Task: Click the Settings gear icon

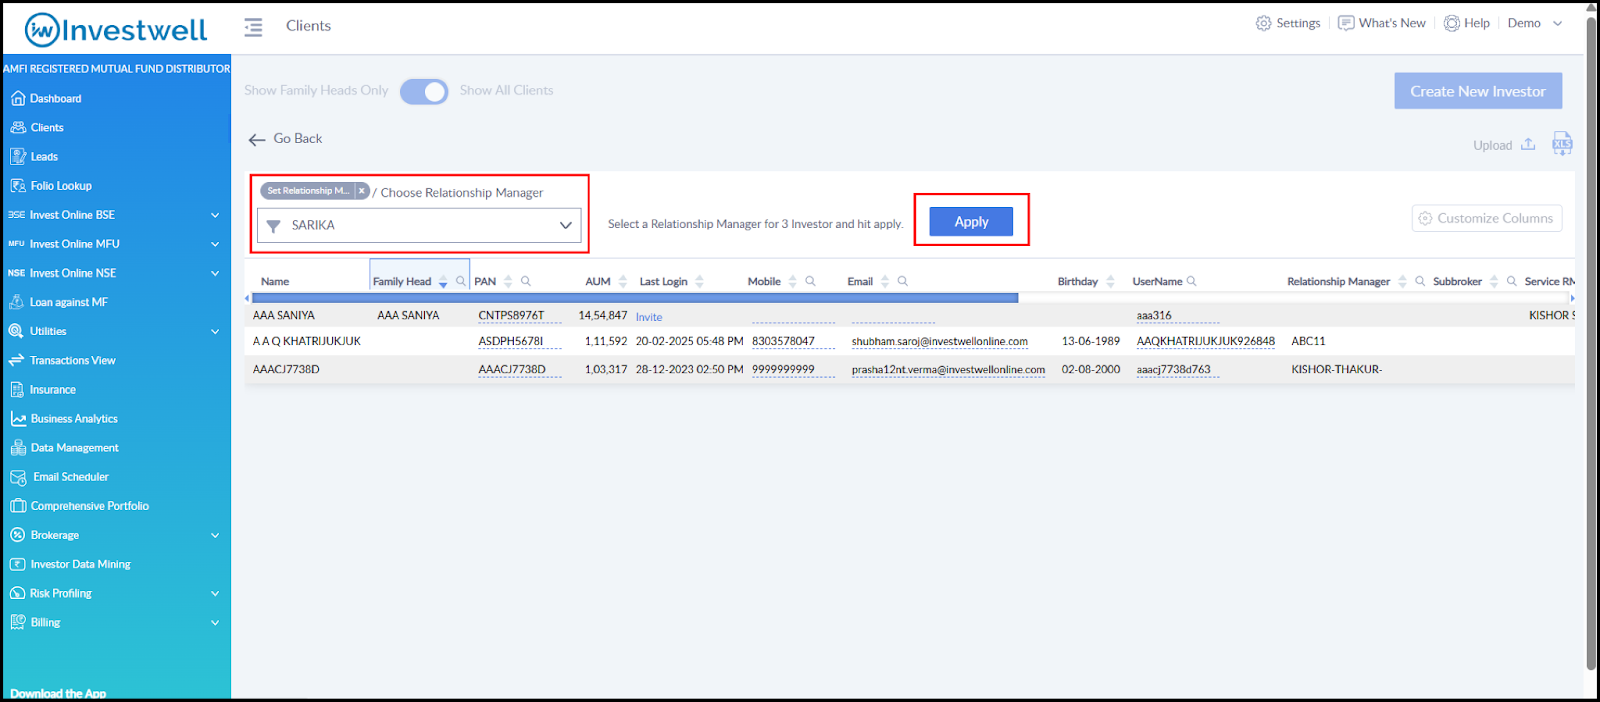Action: (x=1264, y=23)
